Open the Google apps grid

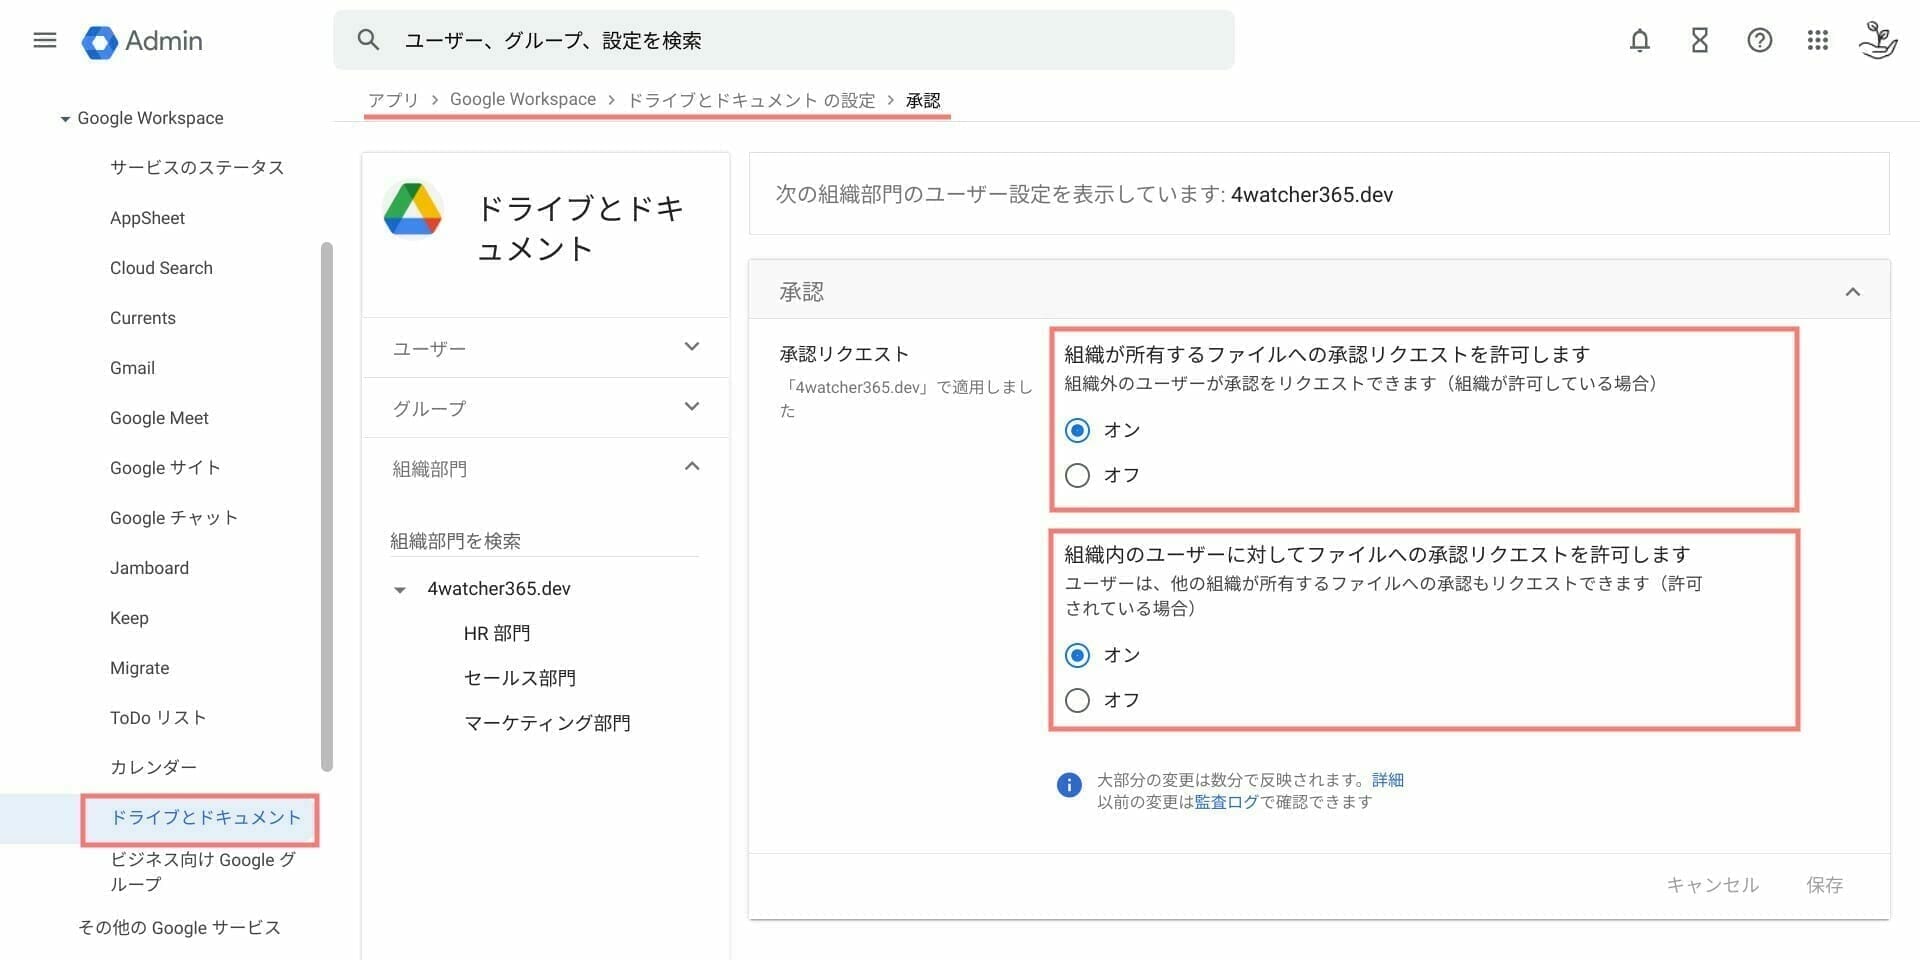coord(1818,40)
